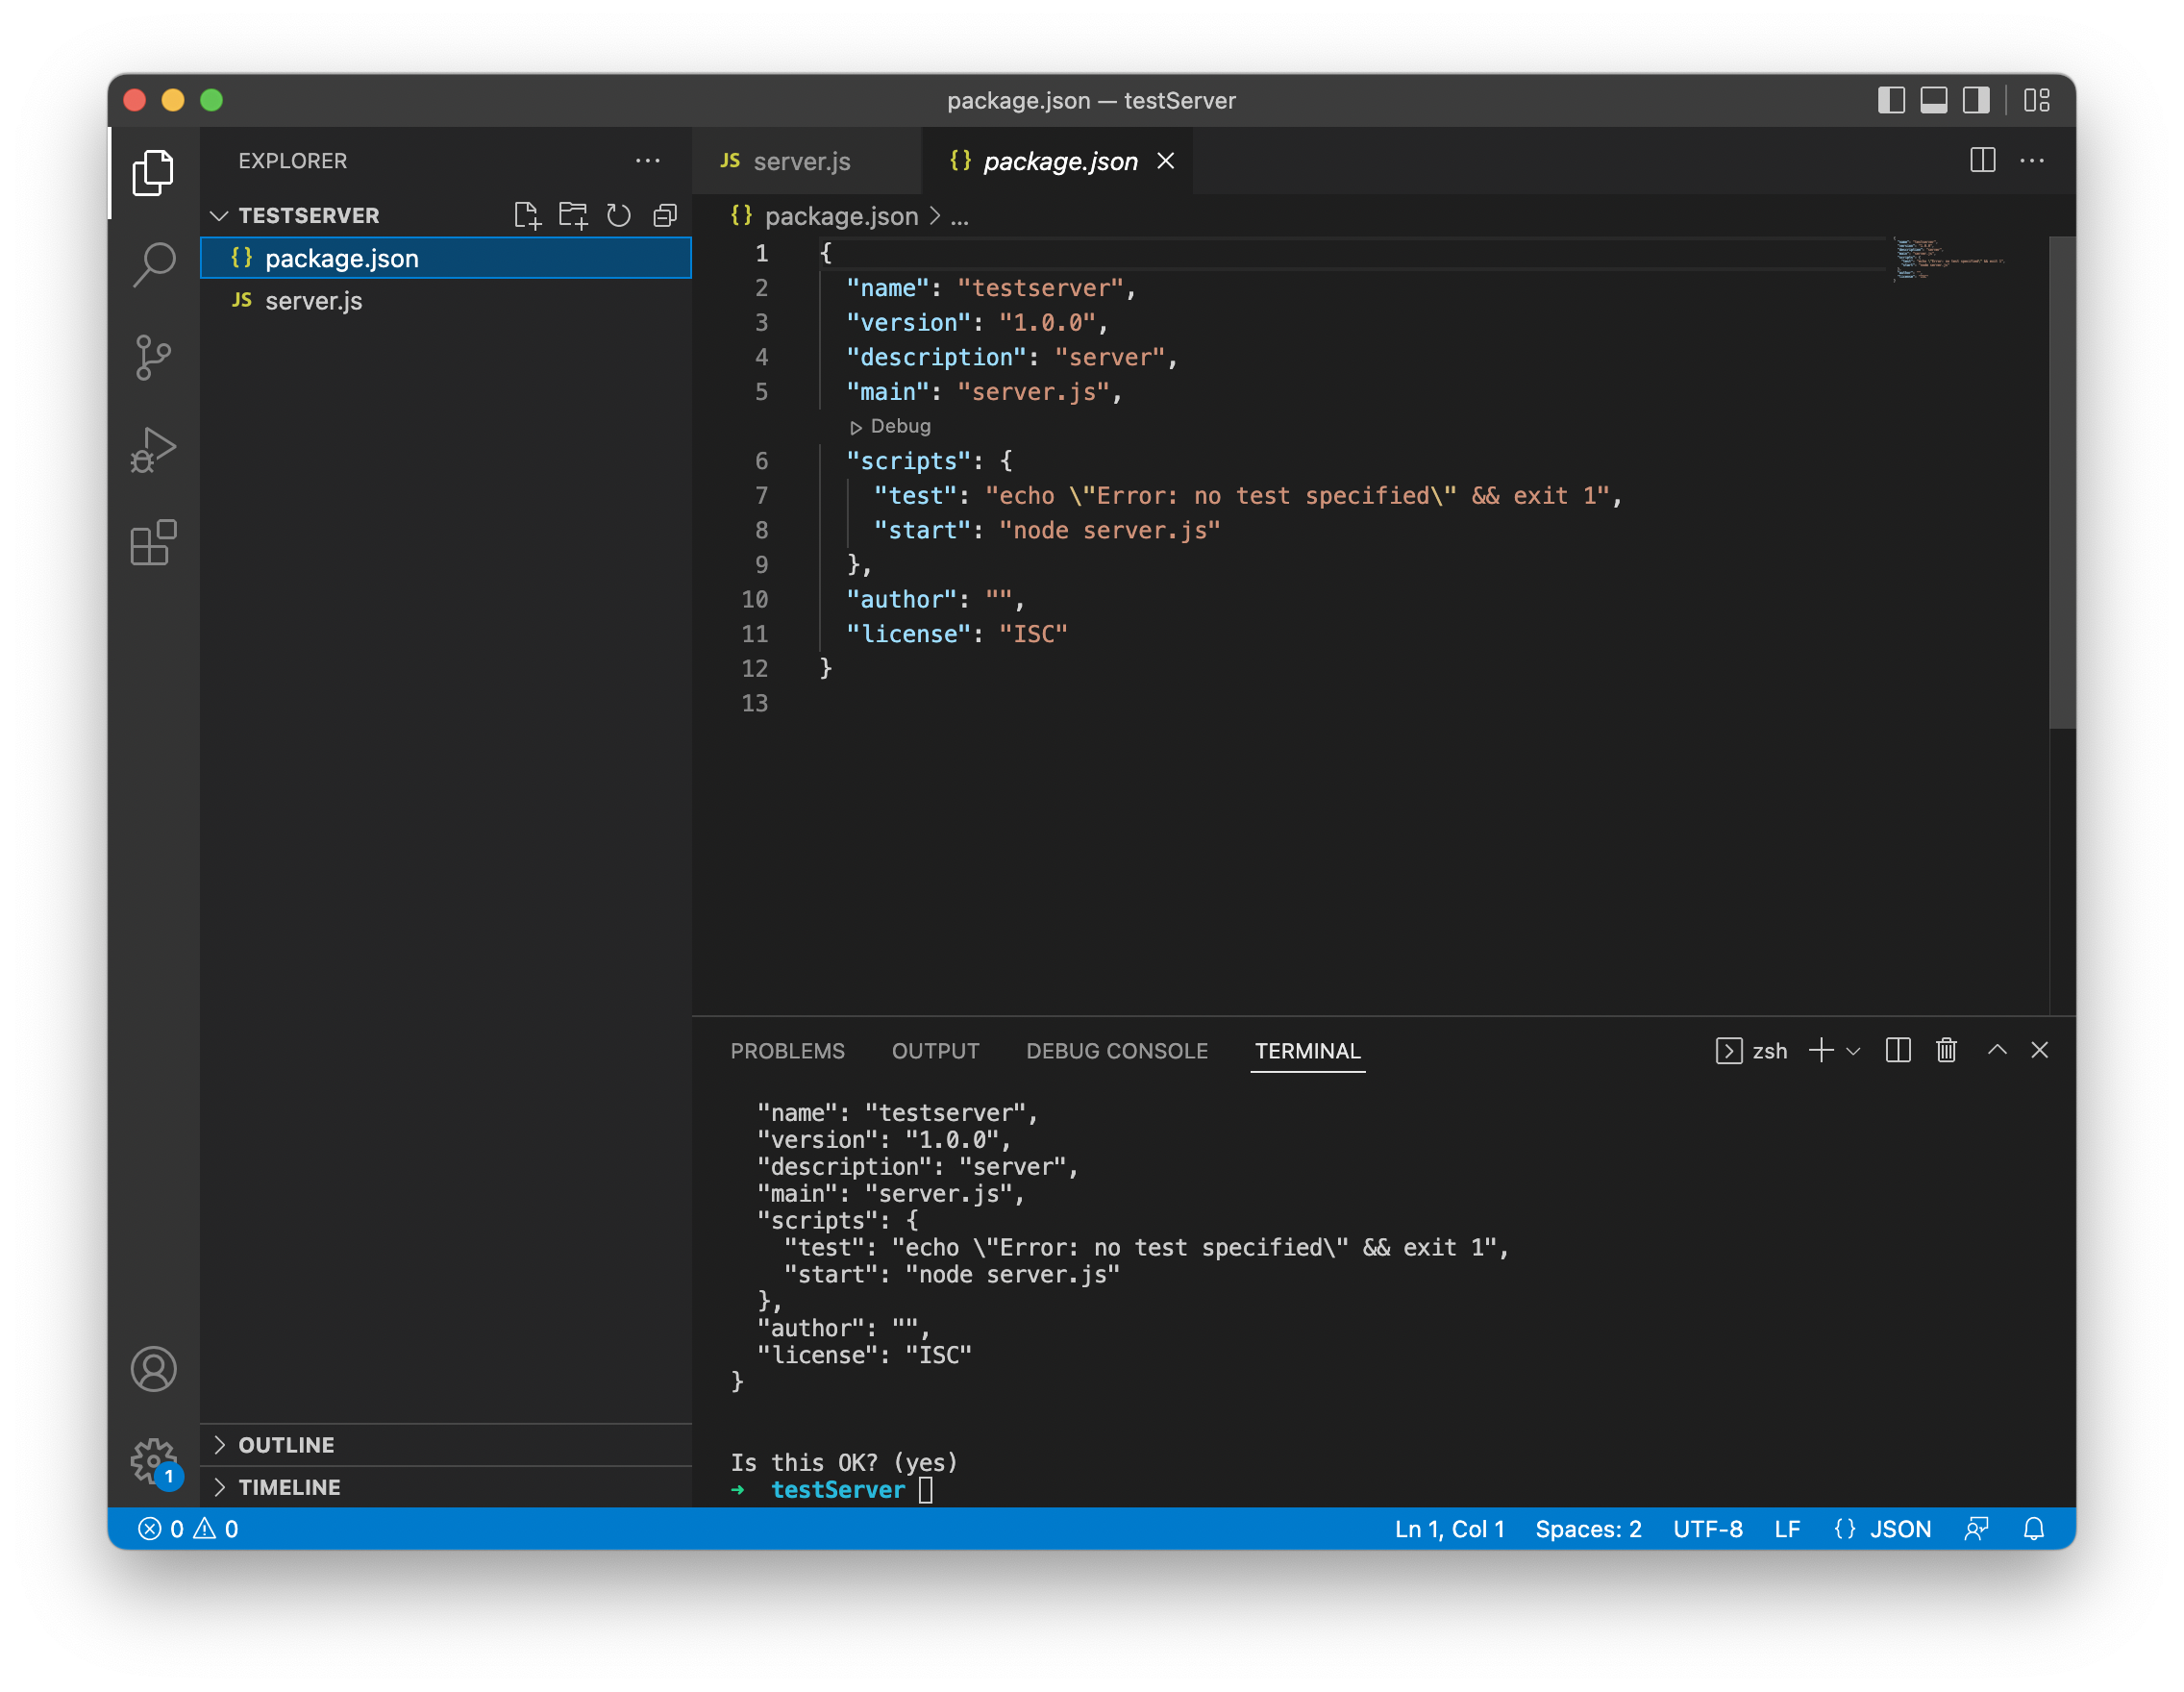This screenshot has width=2184, height=1692.
Task: Split the editor to the right
Action: [x=1982, y=161]
